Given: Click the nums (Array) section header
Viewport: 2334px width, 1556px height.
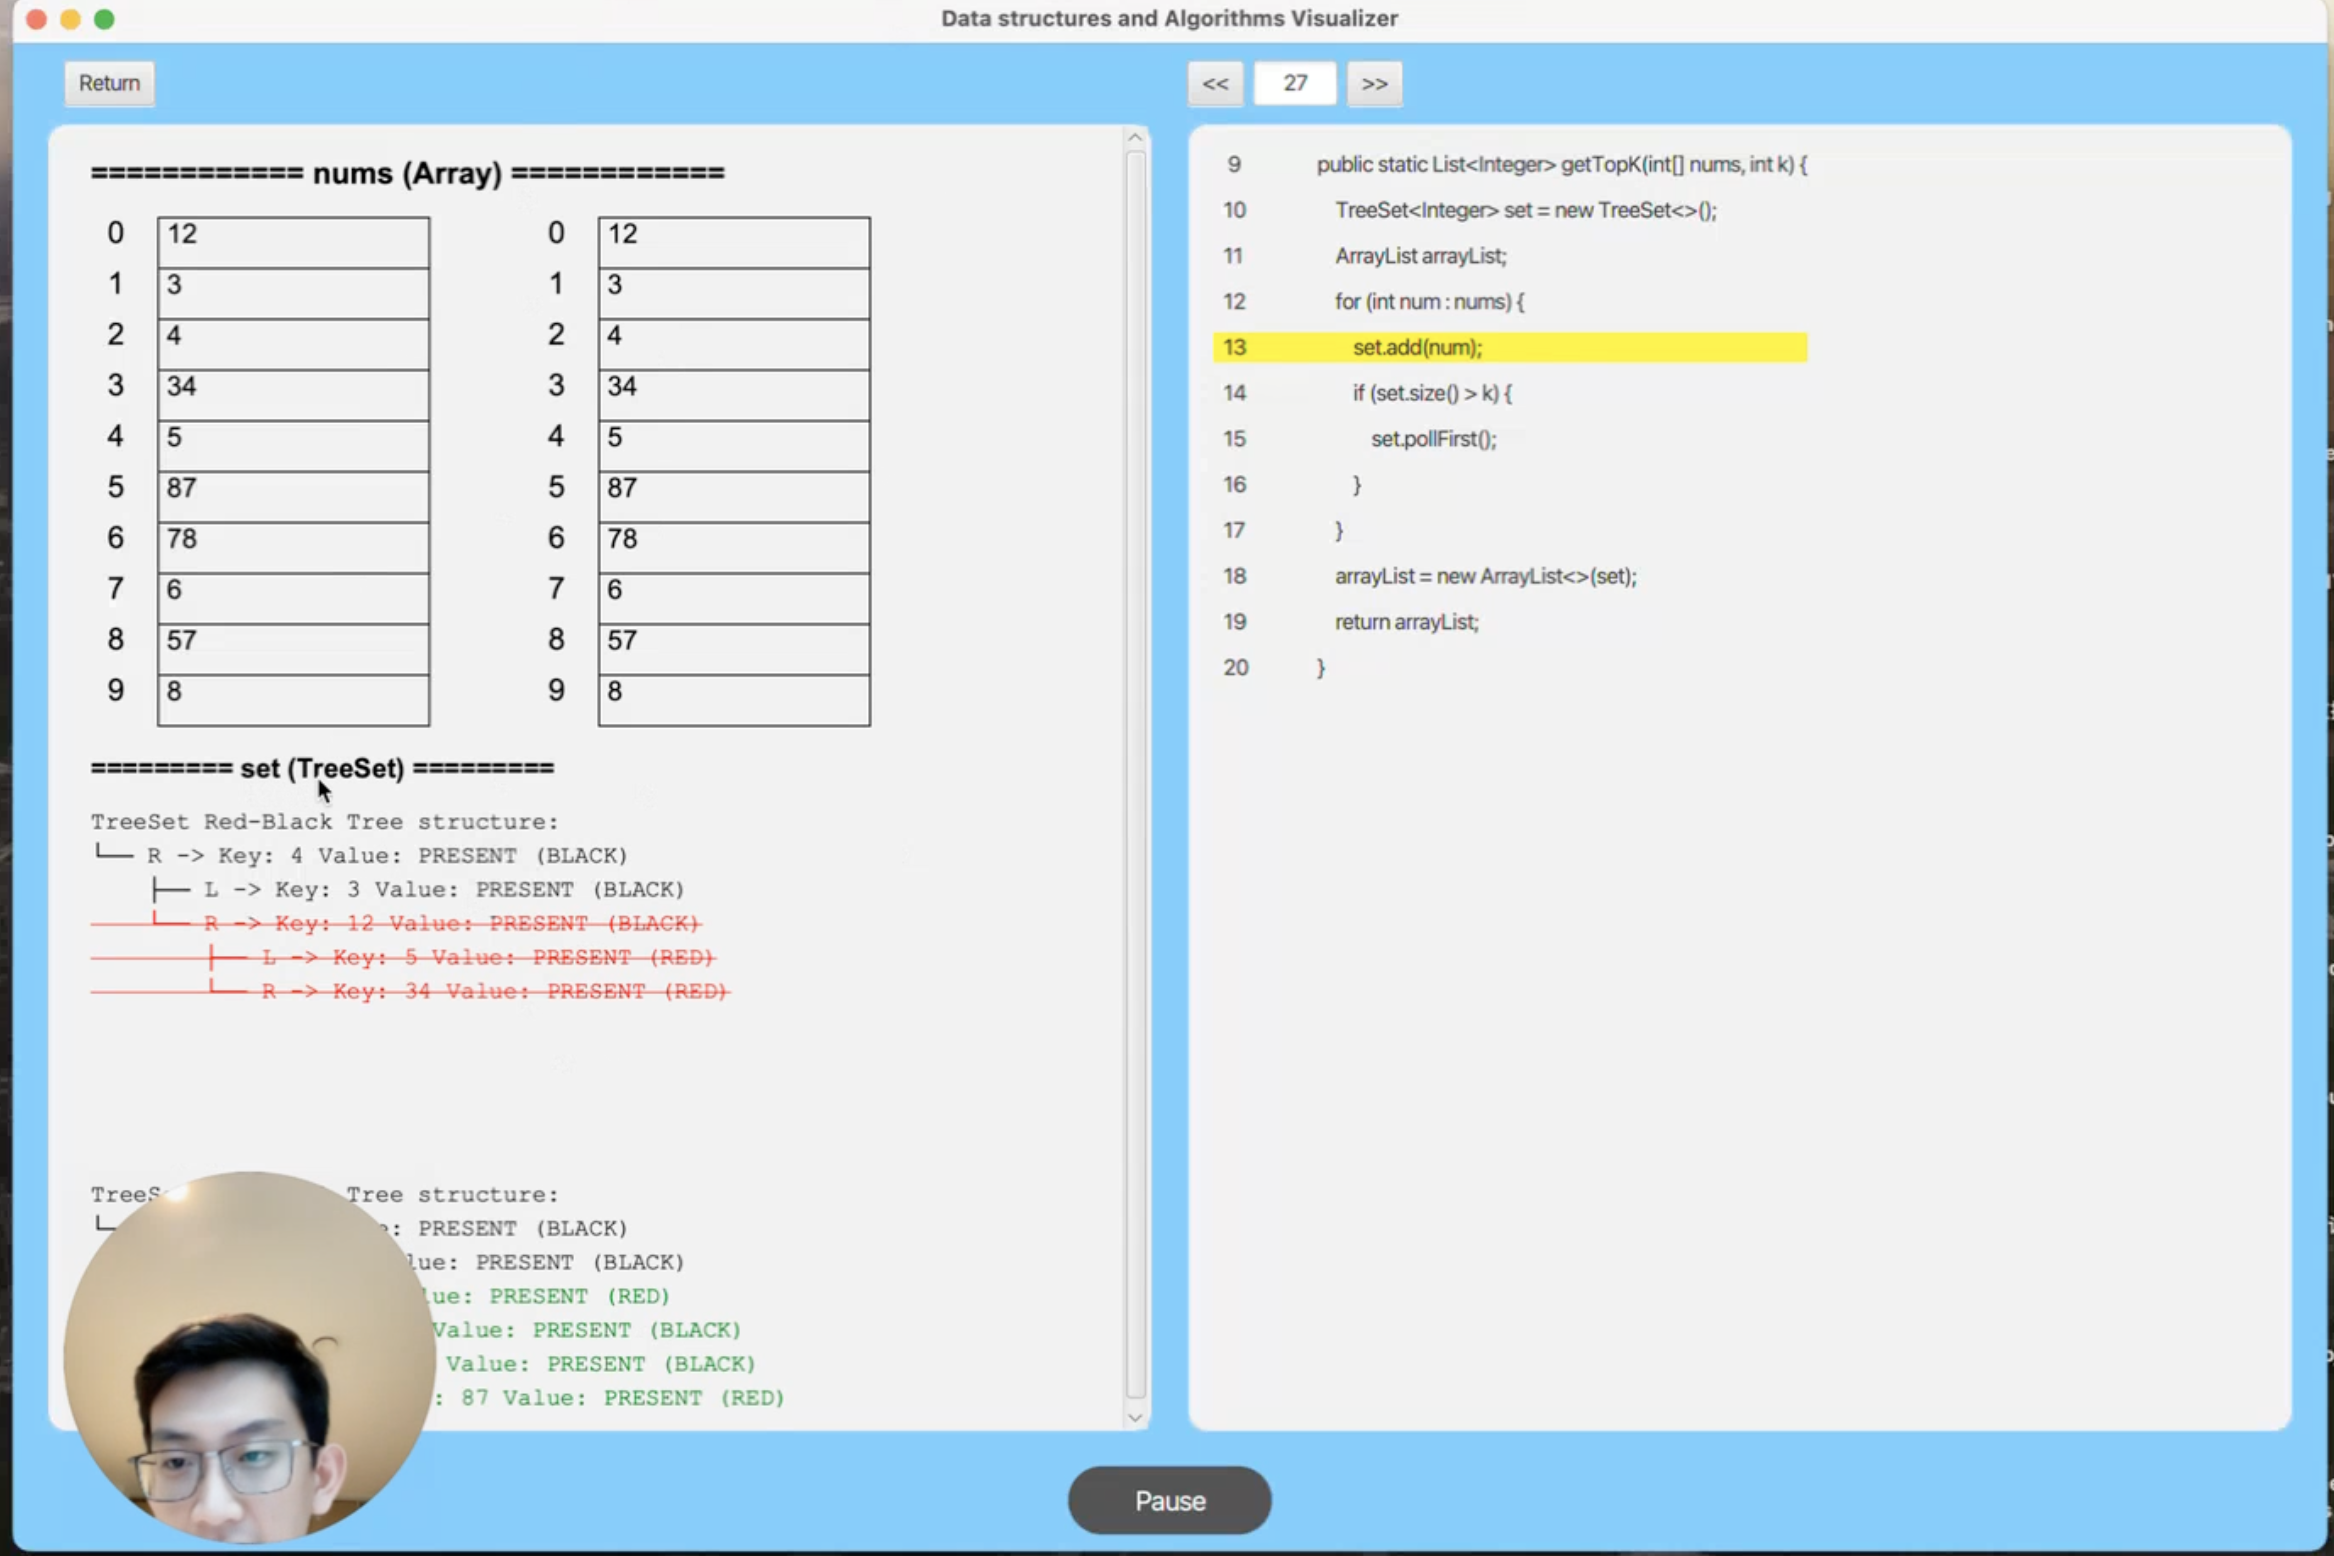Looking at the screenshot, I should point(406,172).
